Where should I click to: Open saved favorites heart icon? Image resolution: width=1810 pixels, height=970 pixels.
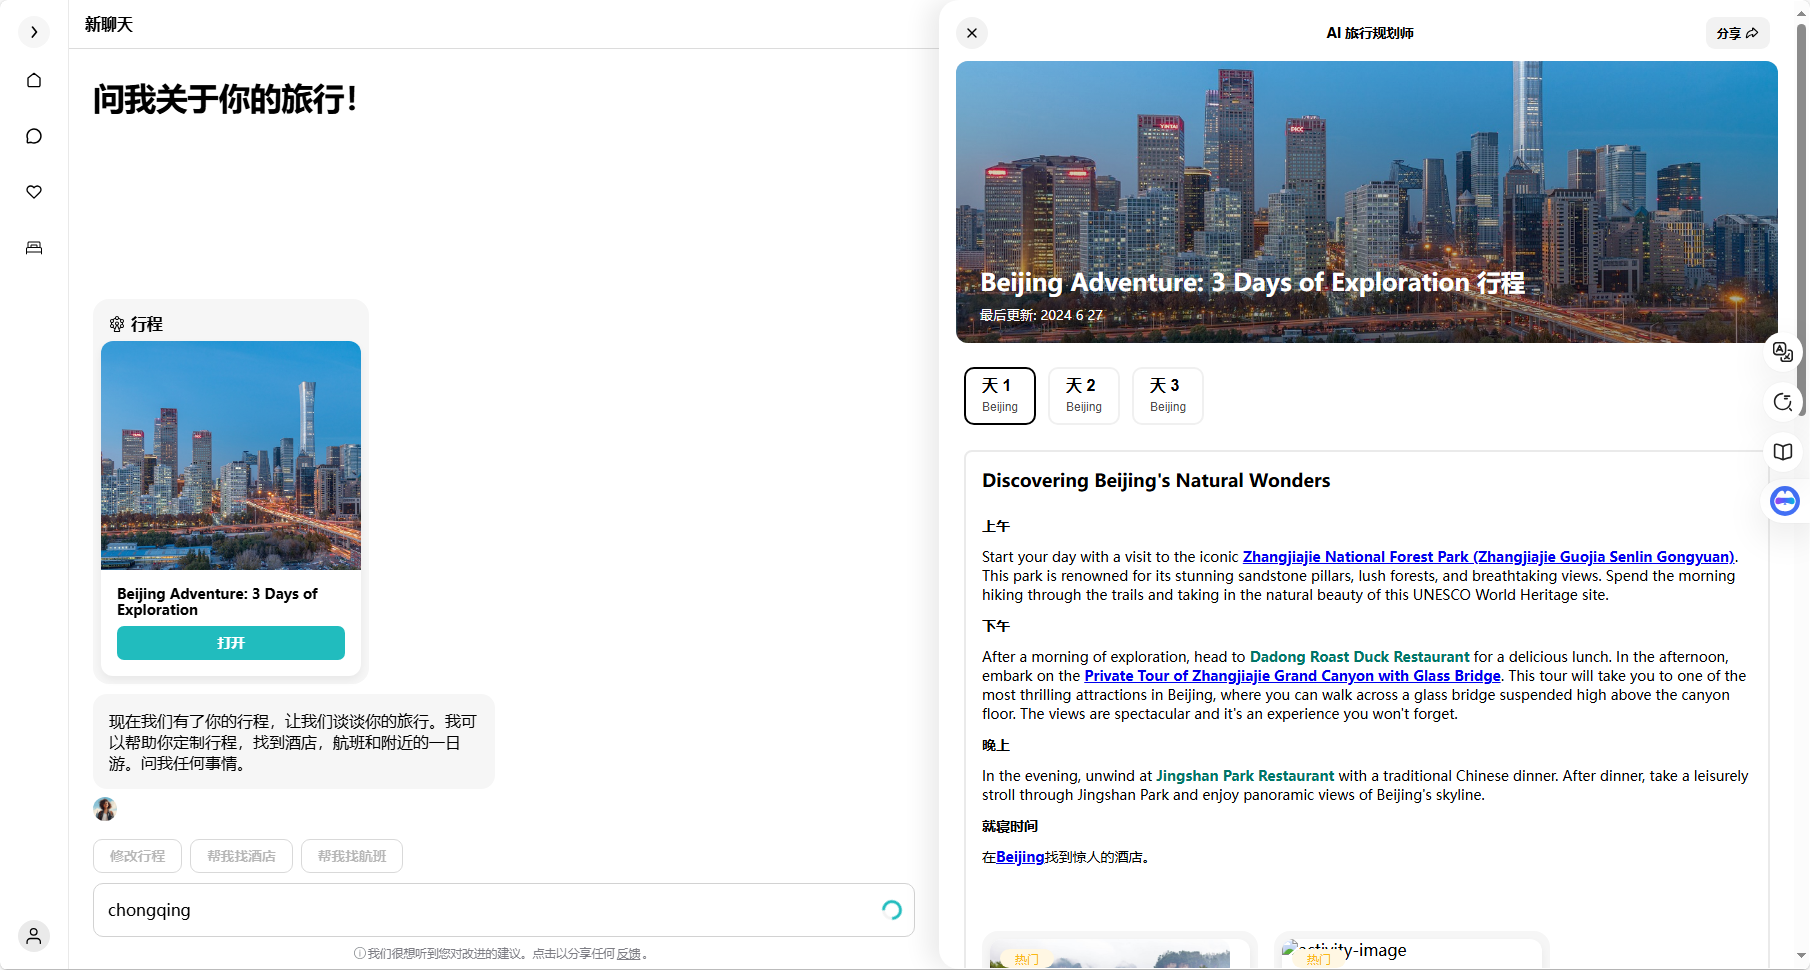(34, 192)
